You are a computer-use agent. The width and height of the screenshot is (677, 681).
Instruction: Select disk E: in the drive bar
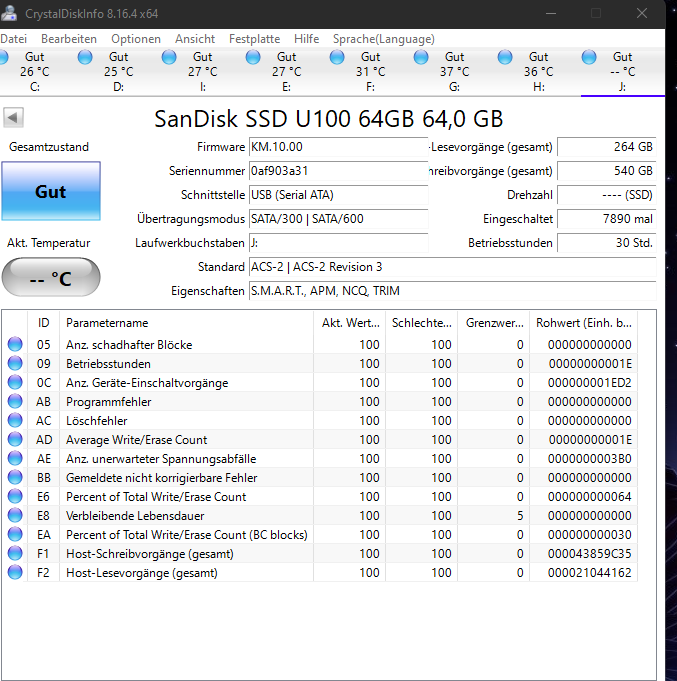pos(286,72)
